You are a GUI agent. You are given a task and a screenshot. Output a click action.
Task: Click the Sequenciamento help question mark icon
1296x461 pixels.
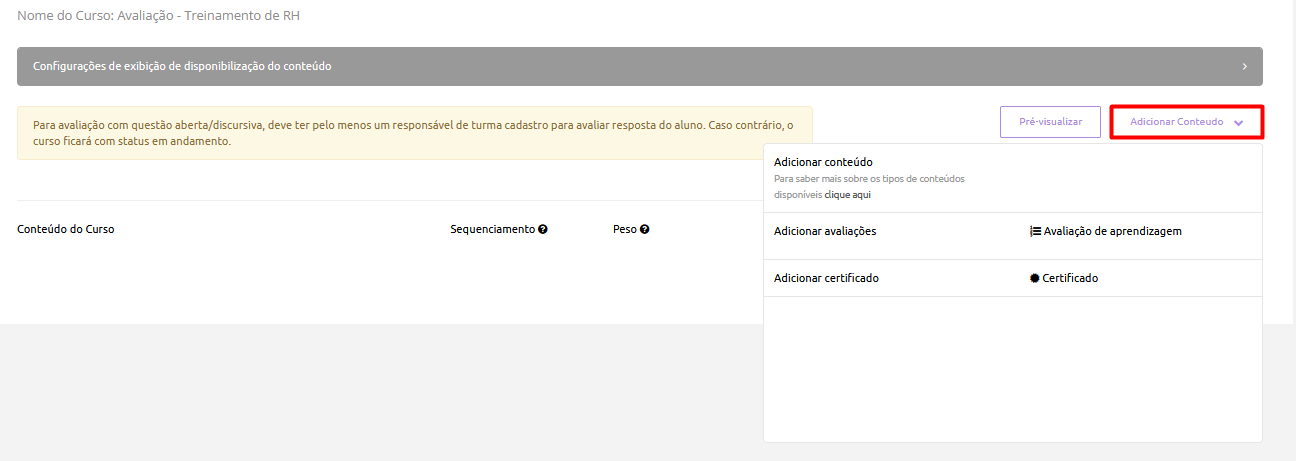pos(543,229)
